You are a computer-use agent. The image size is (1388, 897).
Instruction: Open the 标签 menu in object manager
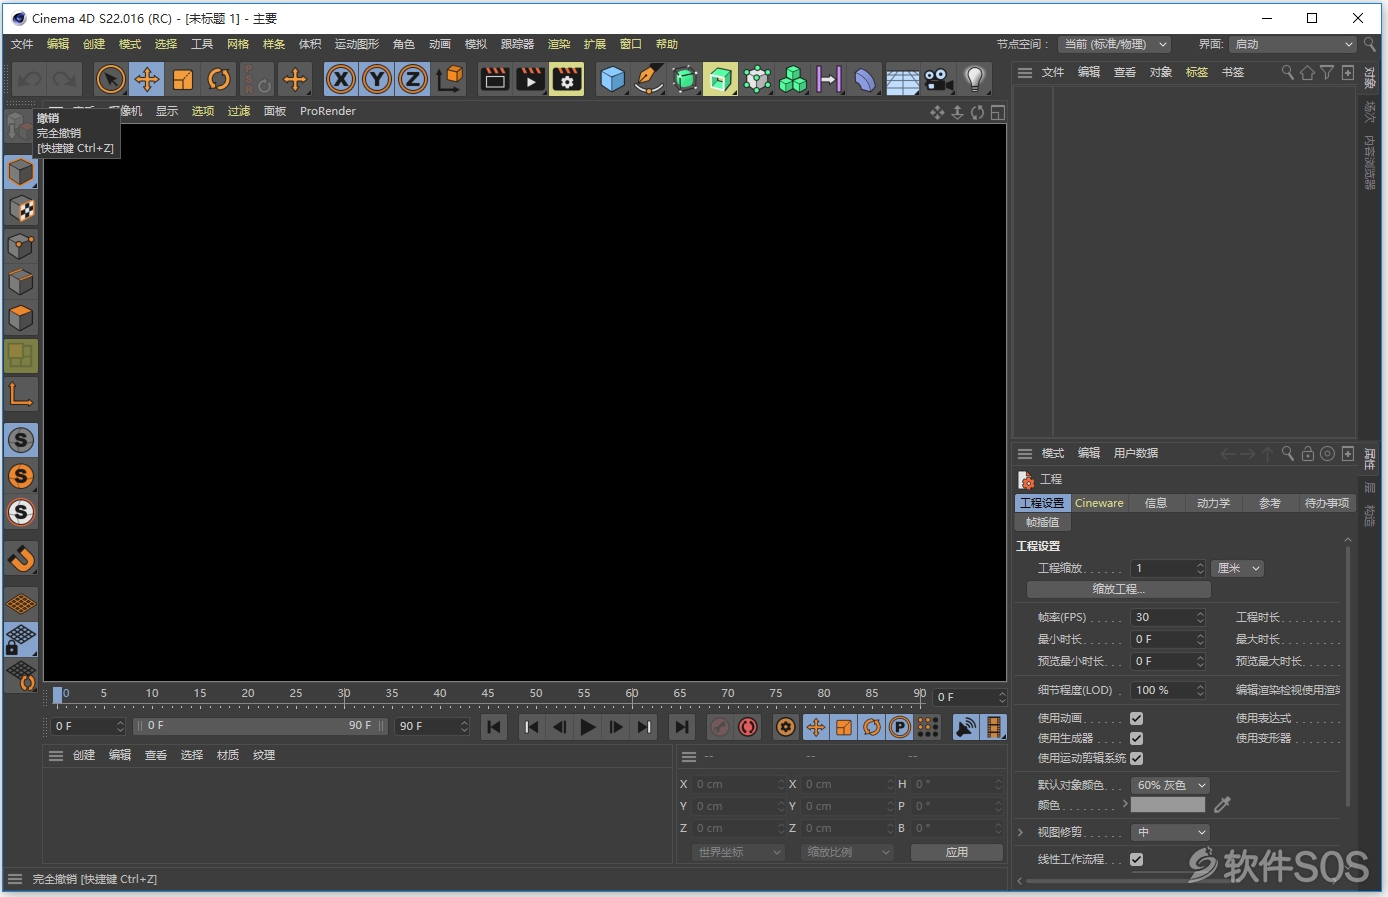1197,72
